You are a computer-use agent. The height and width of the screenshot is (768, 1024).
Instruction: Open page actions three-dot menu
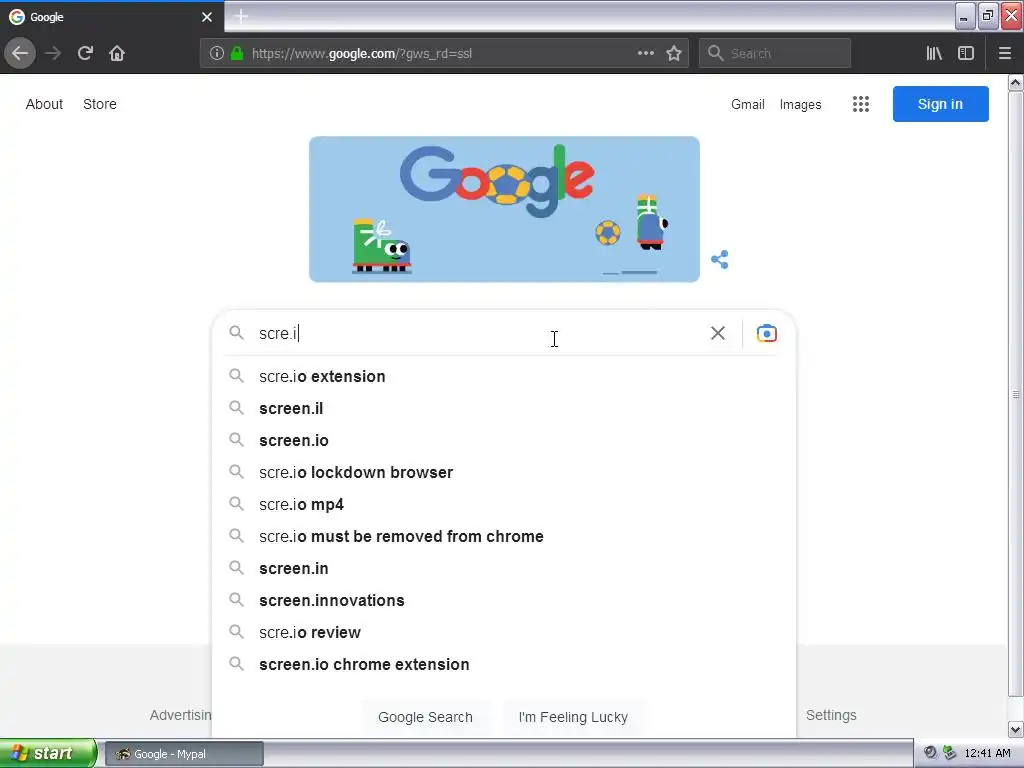pyautogui.click(x=646, y=53)
